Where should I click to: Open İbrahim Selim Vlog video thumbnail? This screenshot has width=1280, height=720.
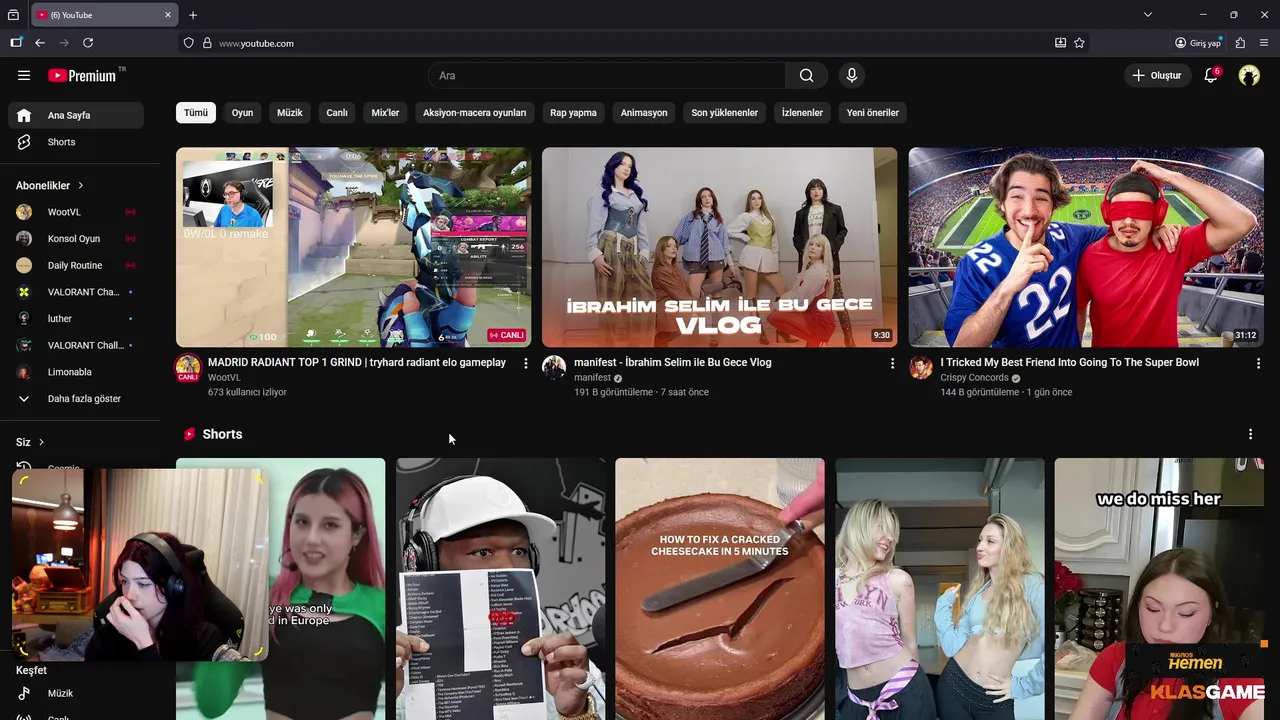click(x=720, y=247)
